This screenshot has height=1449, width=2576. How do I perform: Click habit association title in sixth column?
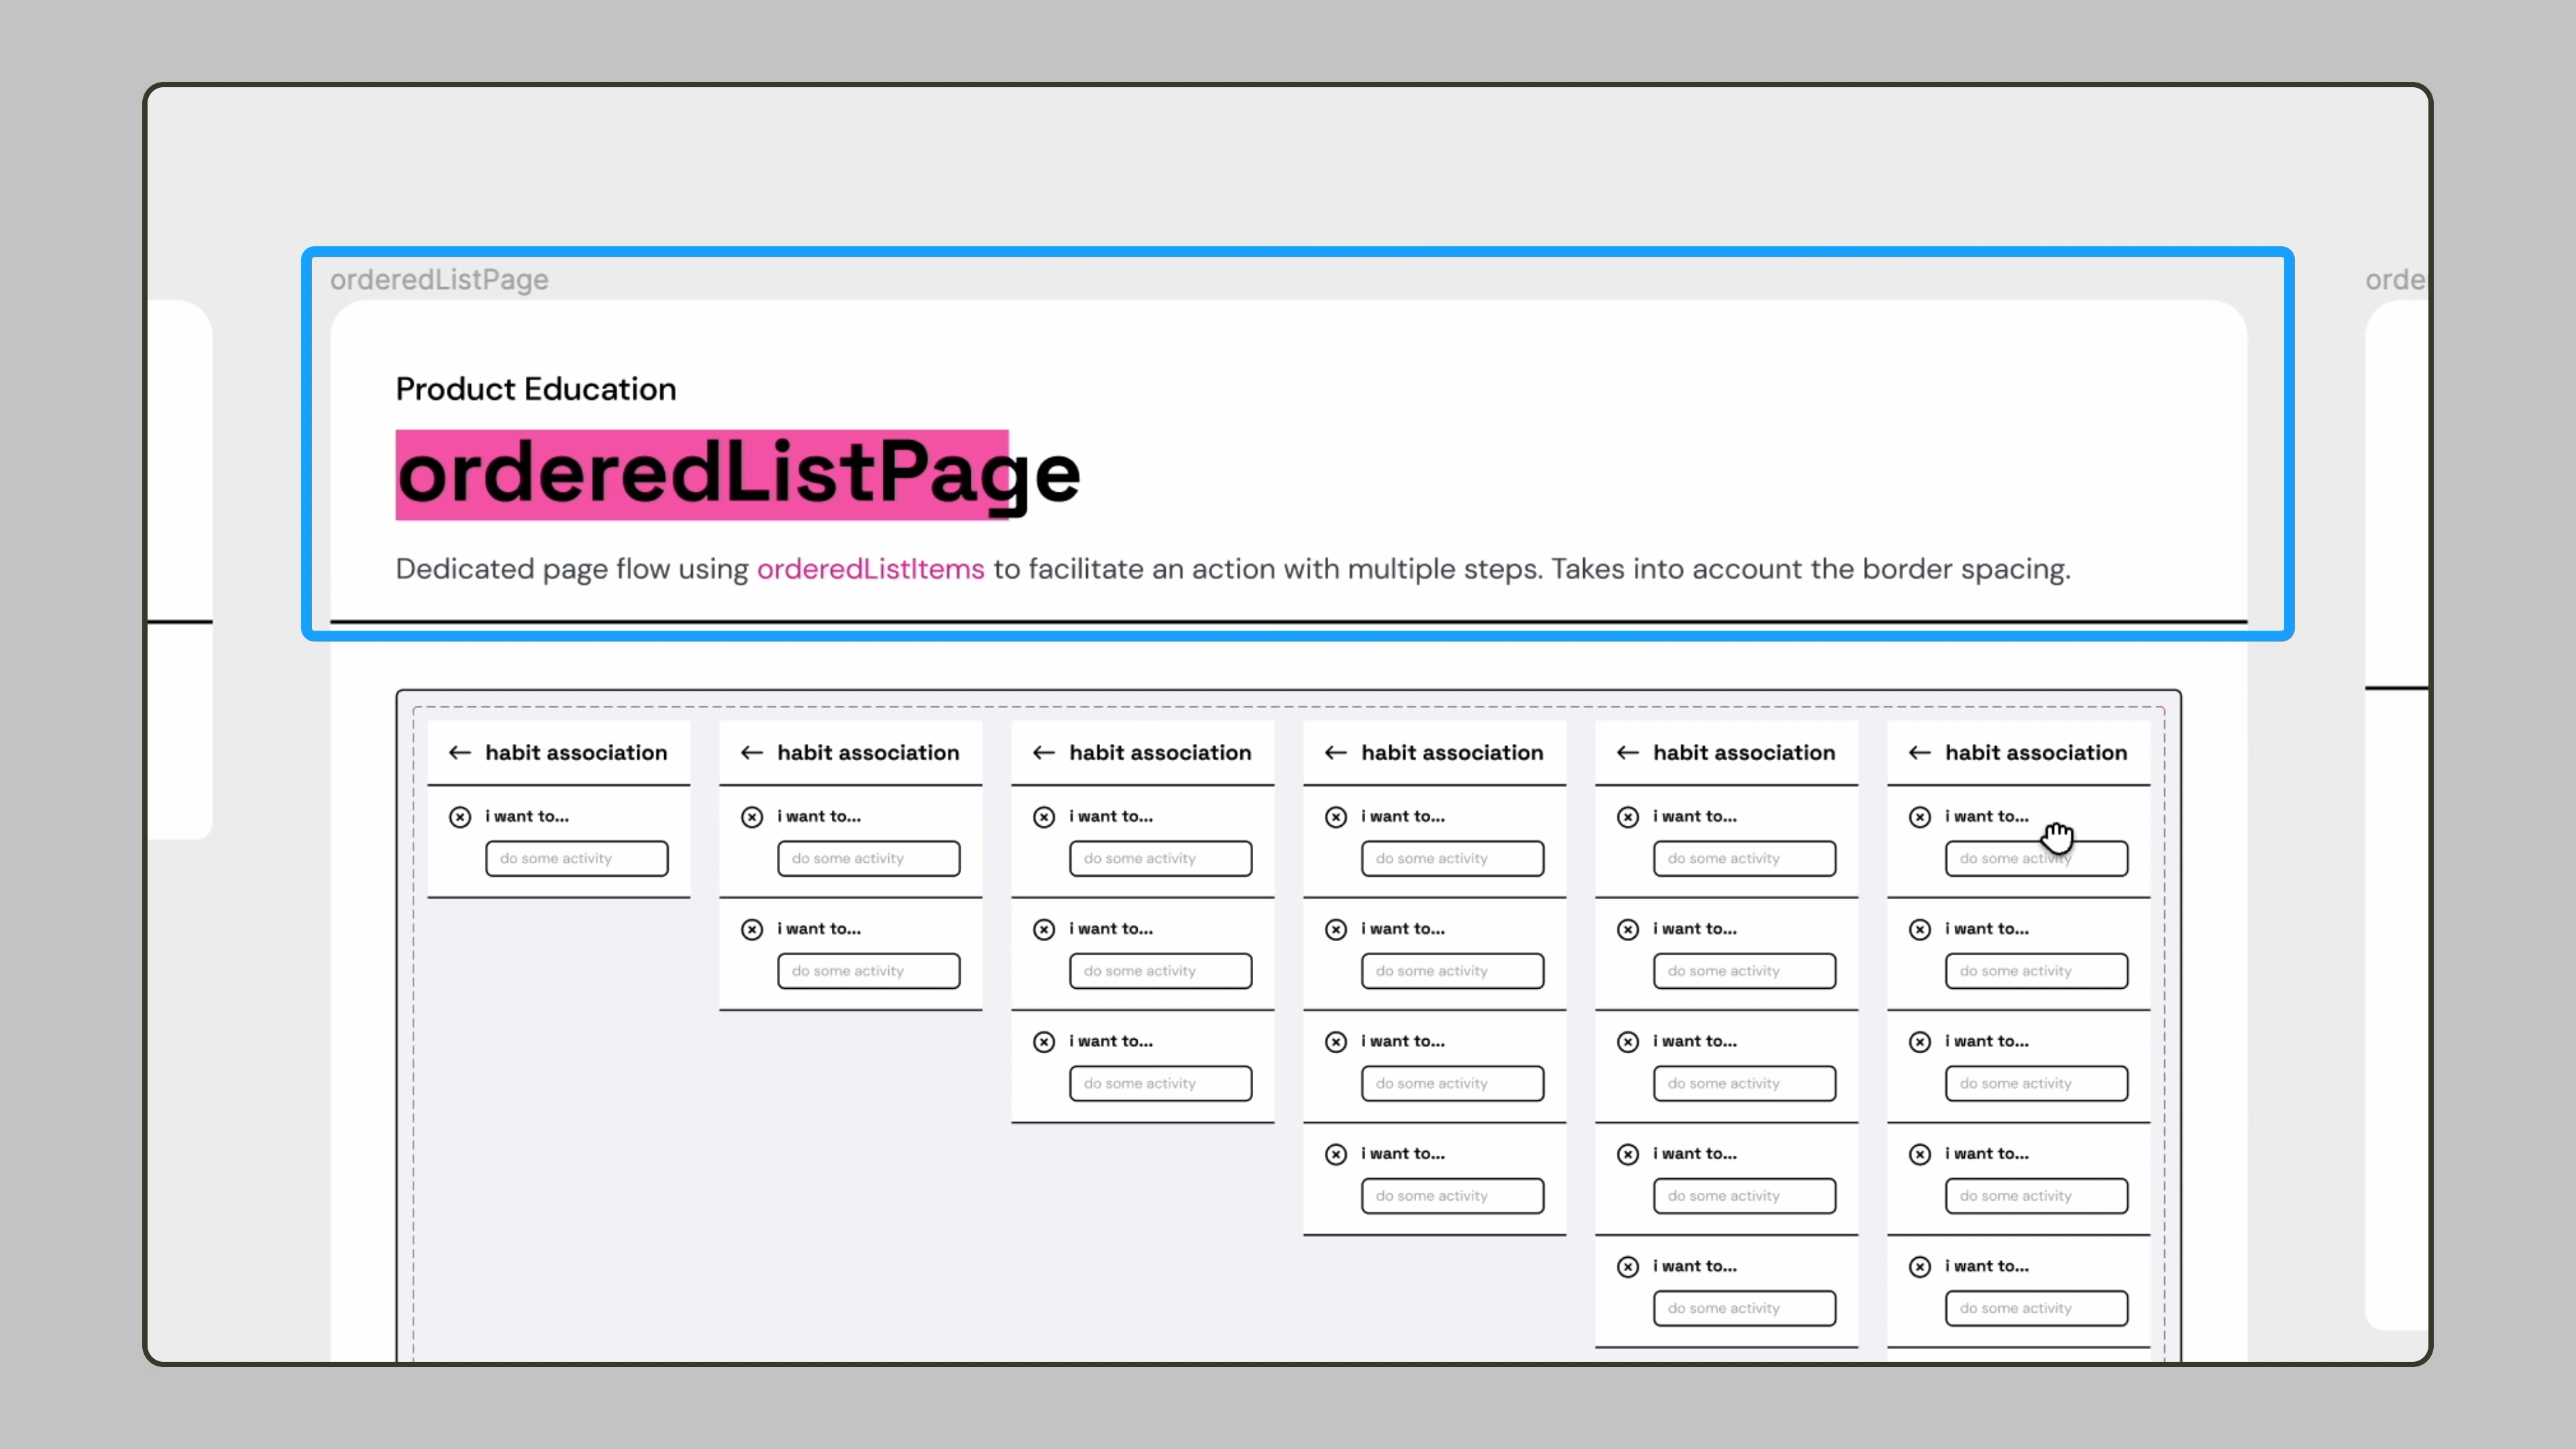(2036, 753)
